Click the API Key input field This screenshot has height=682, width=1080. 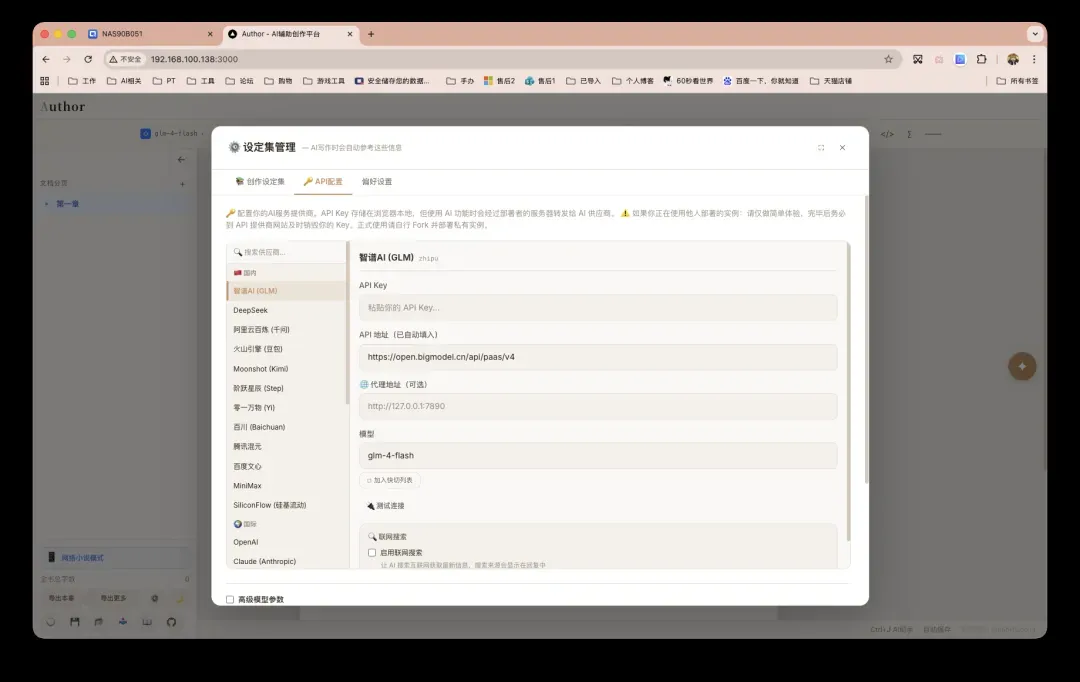point(597,308)
